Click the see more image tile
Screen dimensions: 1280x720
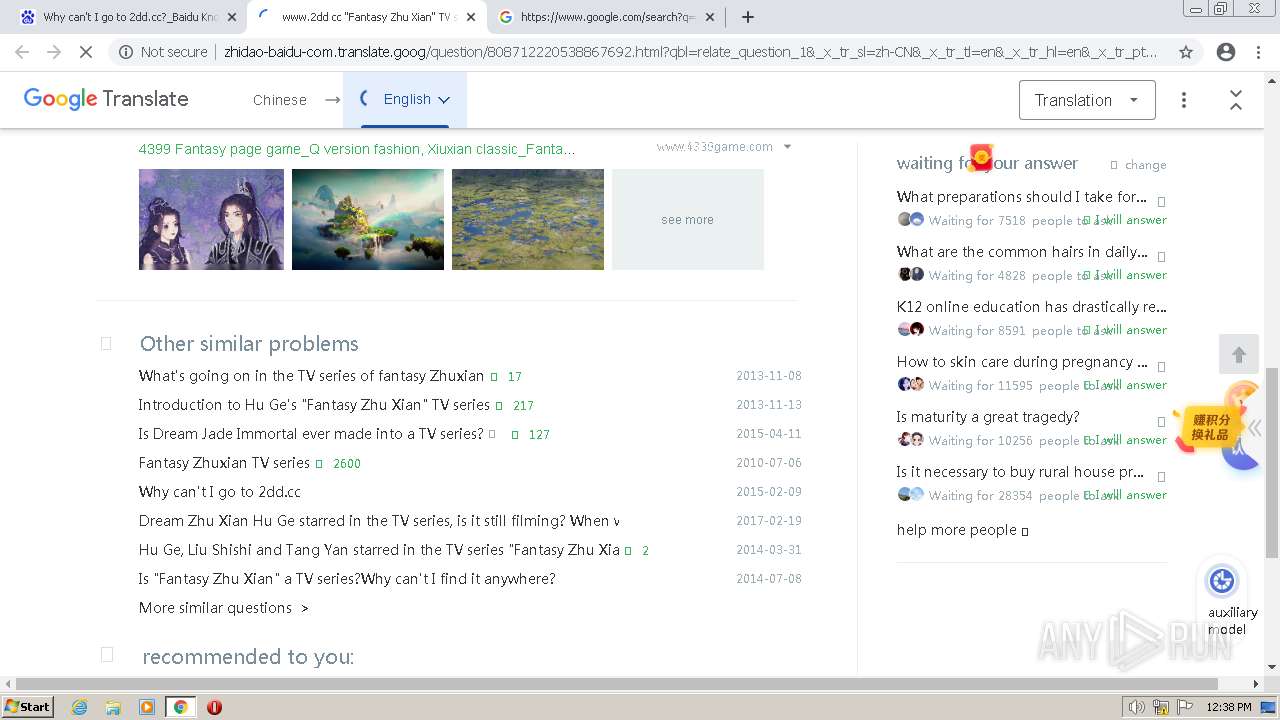pos(688,219)
